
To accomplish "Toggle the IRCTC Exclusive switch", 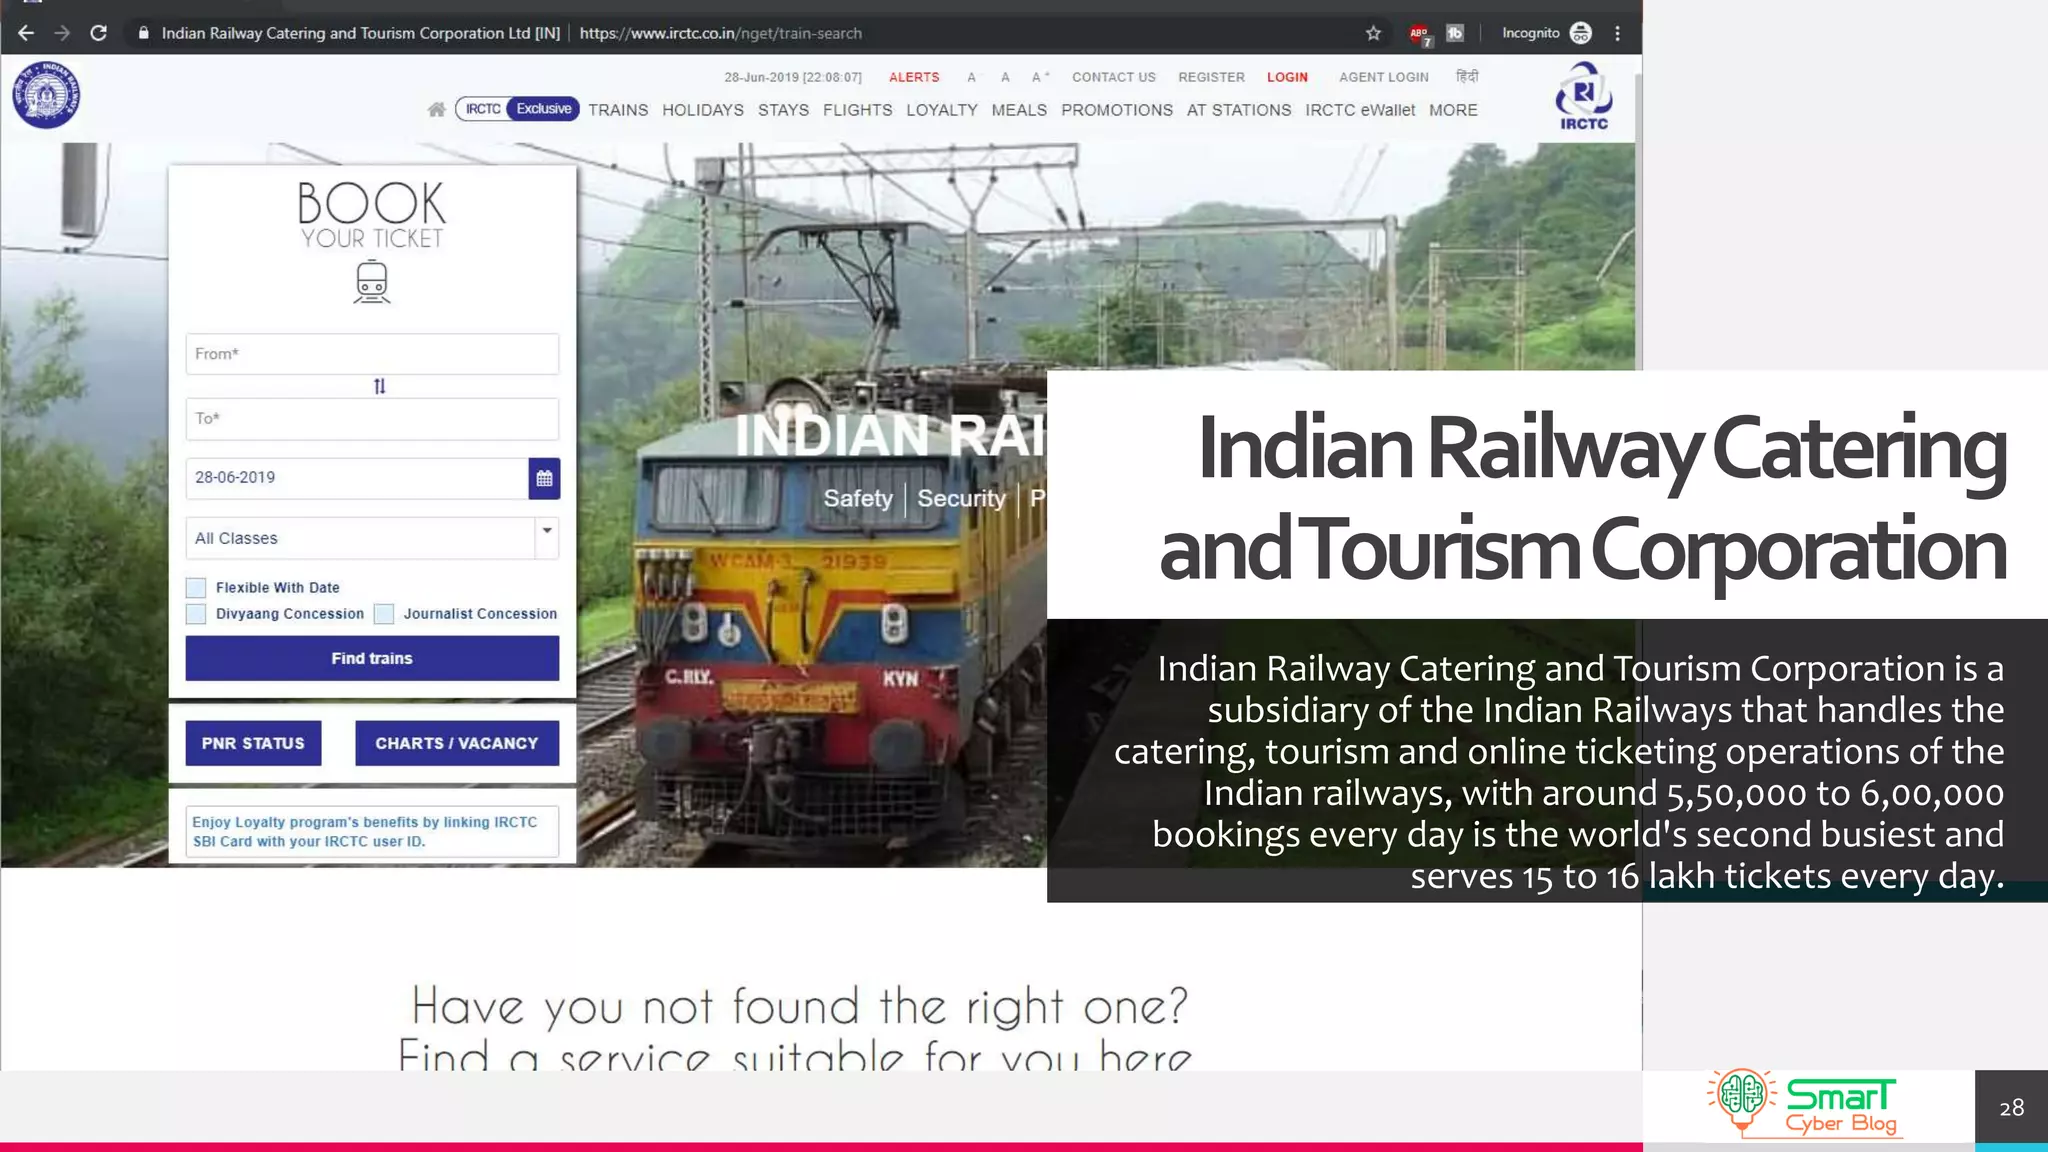I will click(x=517, y=109).
